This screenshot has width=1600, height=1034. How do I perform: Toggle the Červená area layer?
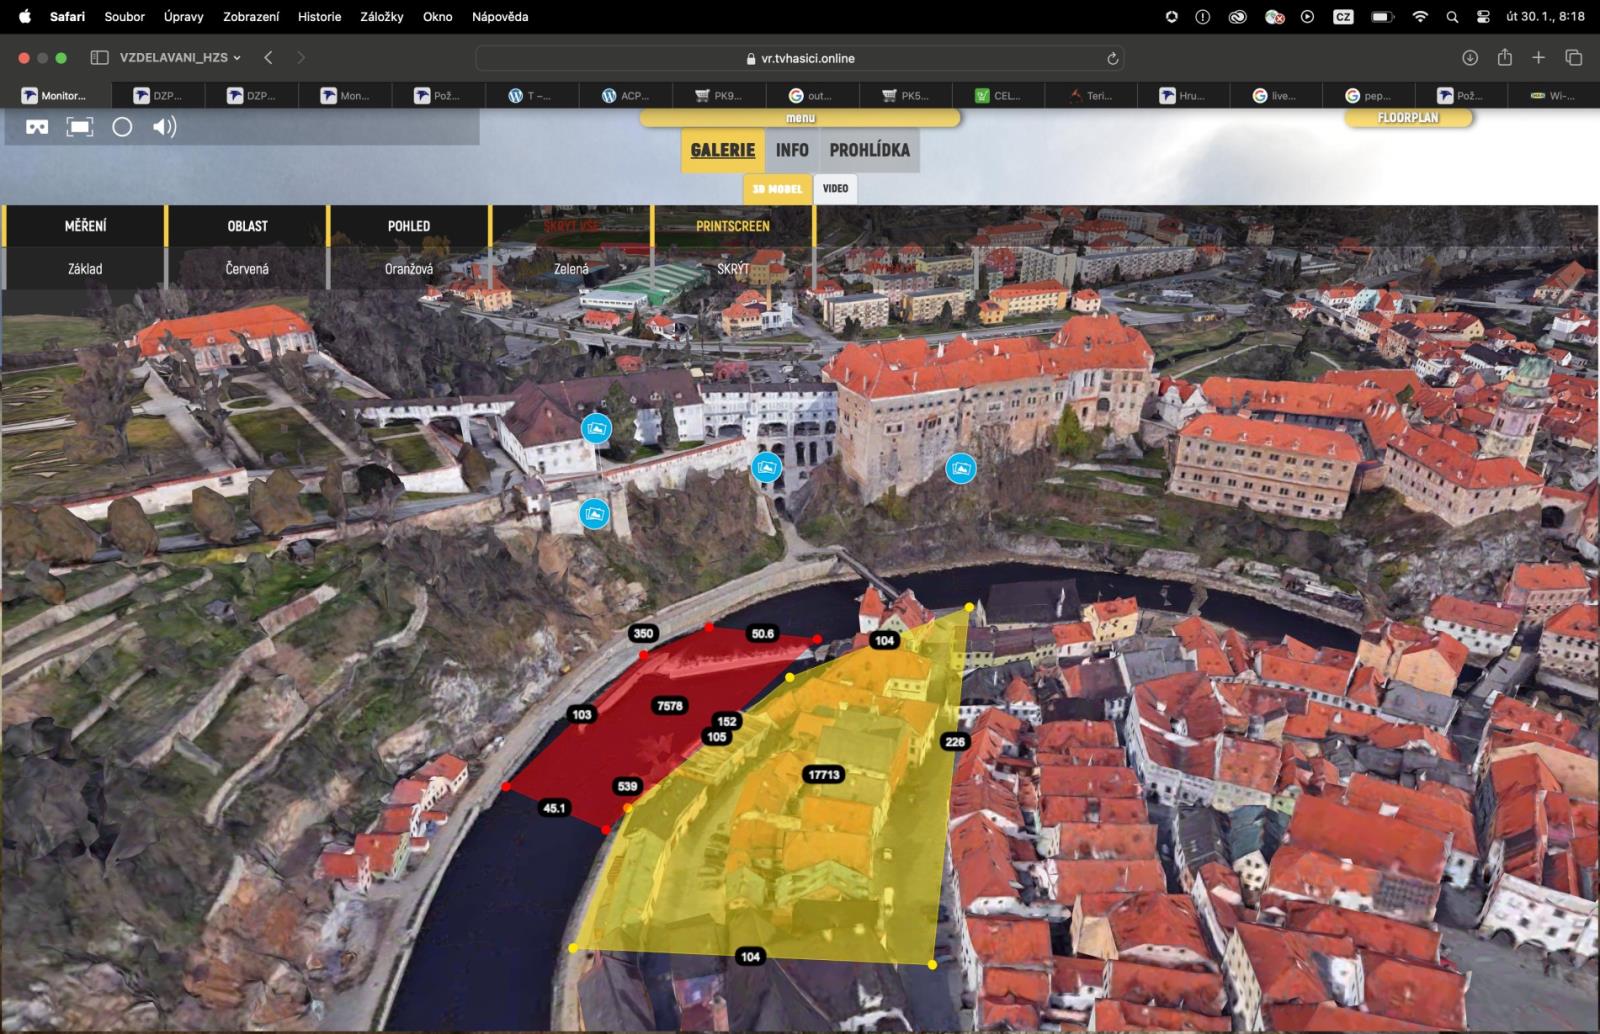tap(247, 269)
